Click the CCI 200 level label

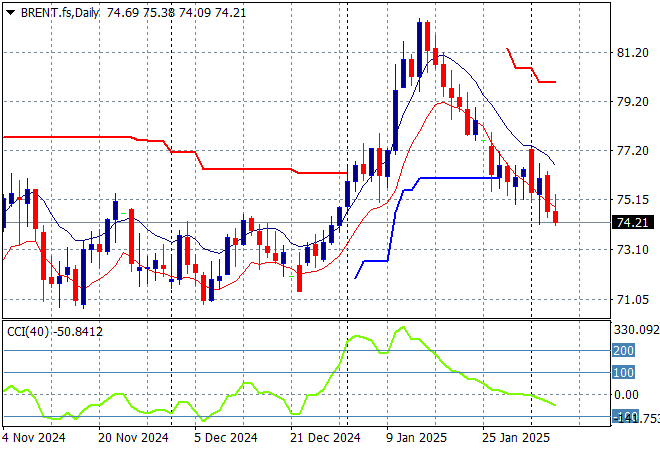coord(624,351)
